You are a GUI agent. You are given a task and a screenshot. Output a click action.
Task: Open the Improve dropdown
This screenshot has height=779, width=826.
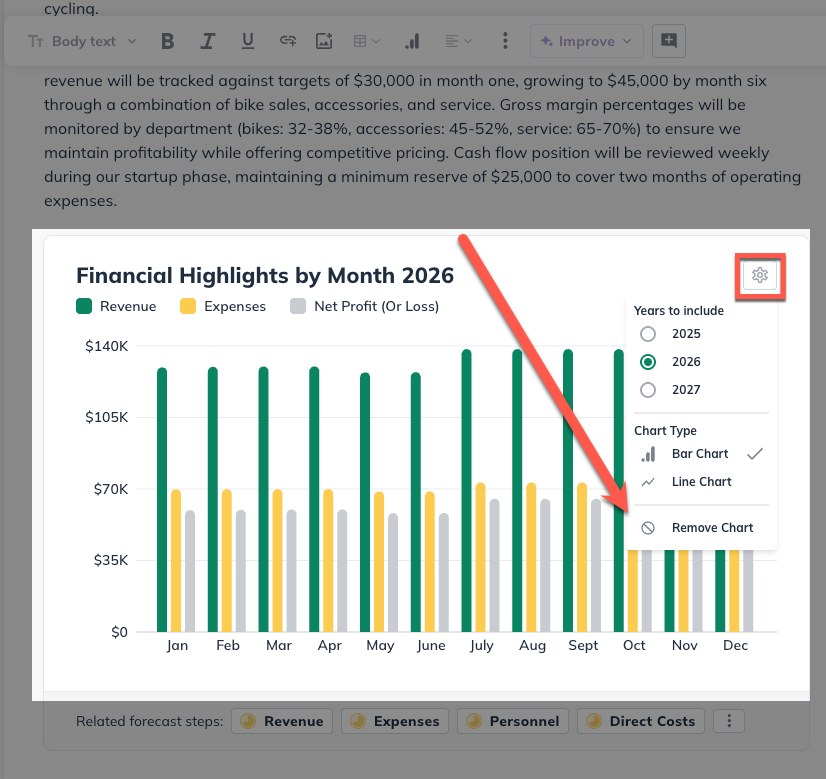click(586, 41)
